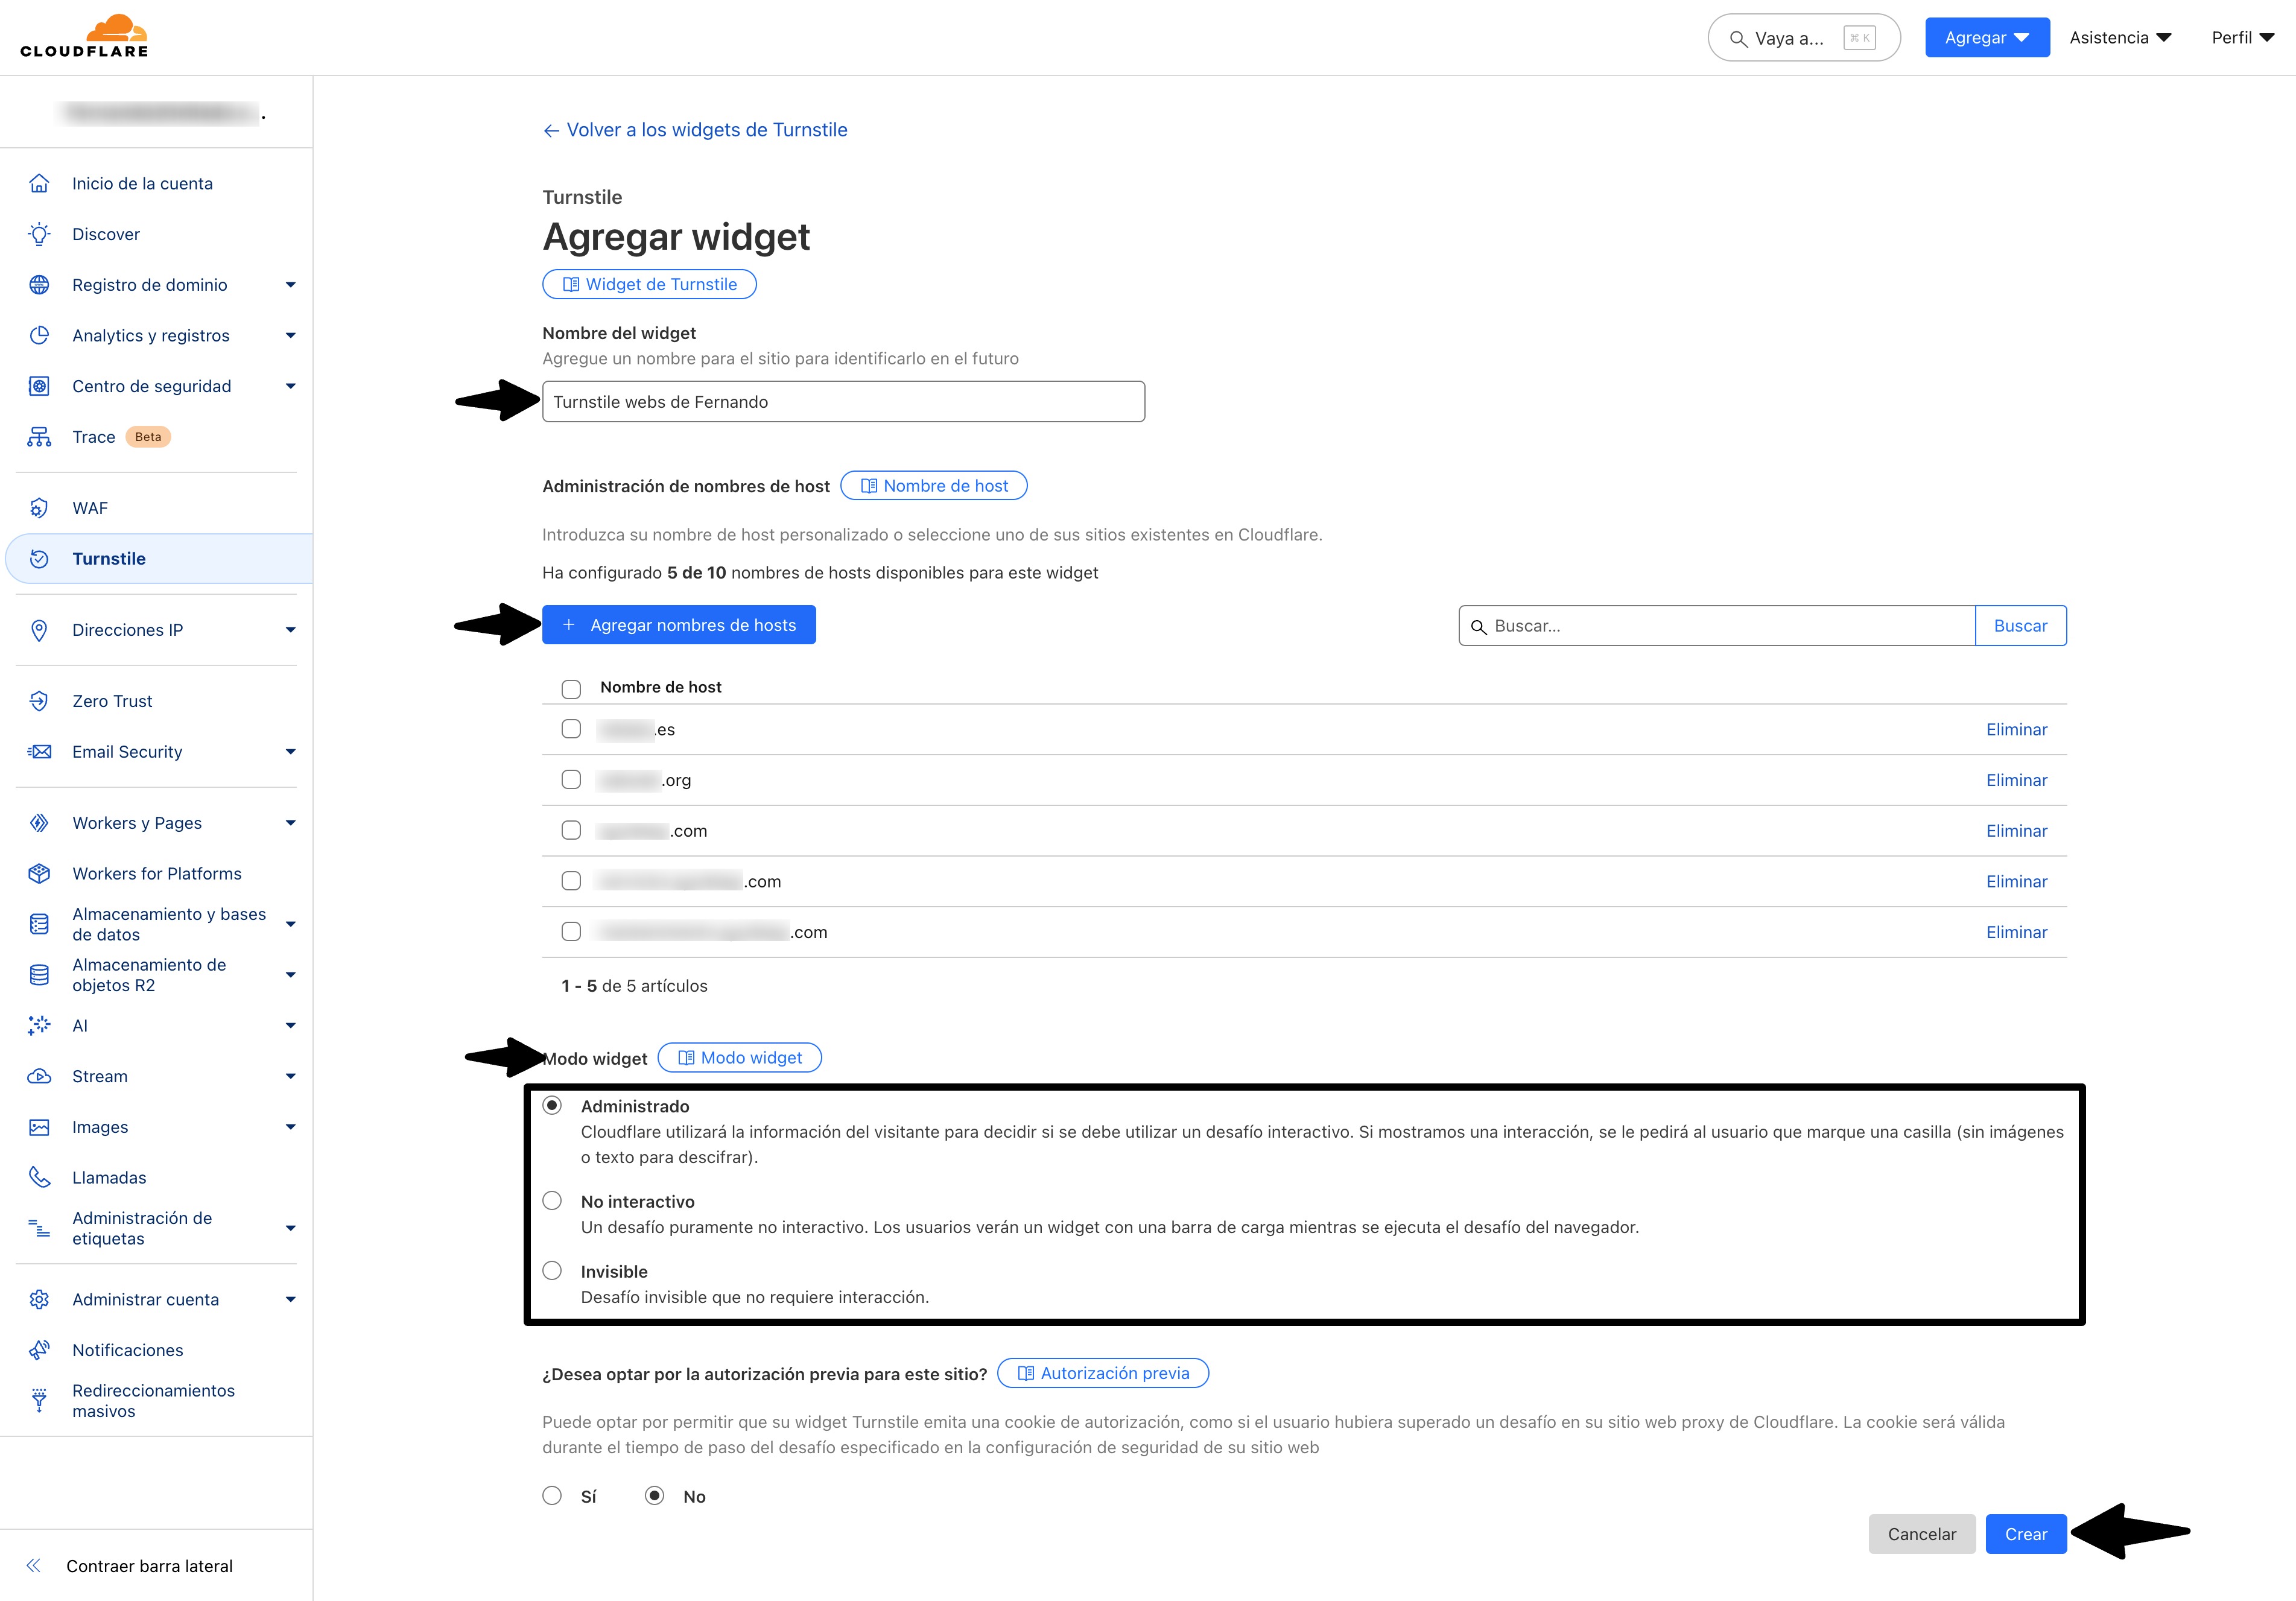Expand Centro de seguridad submenu arrow
Viewport: 2296px width, 1601px height.
291,386
